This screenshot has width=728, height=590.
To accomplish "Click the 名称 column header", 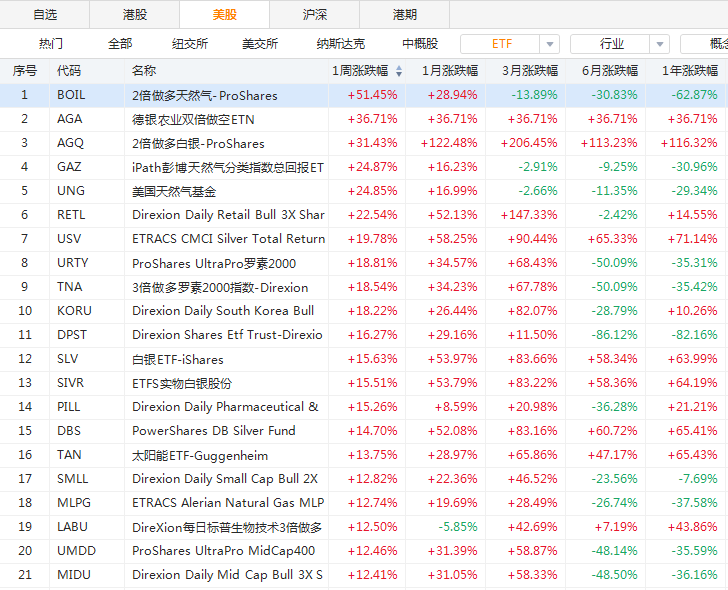I will pyautogui.click(x=143, y=71).
